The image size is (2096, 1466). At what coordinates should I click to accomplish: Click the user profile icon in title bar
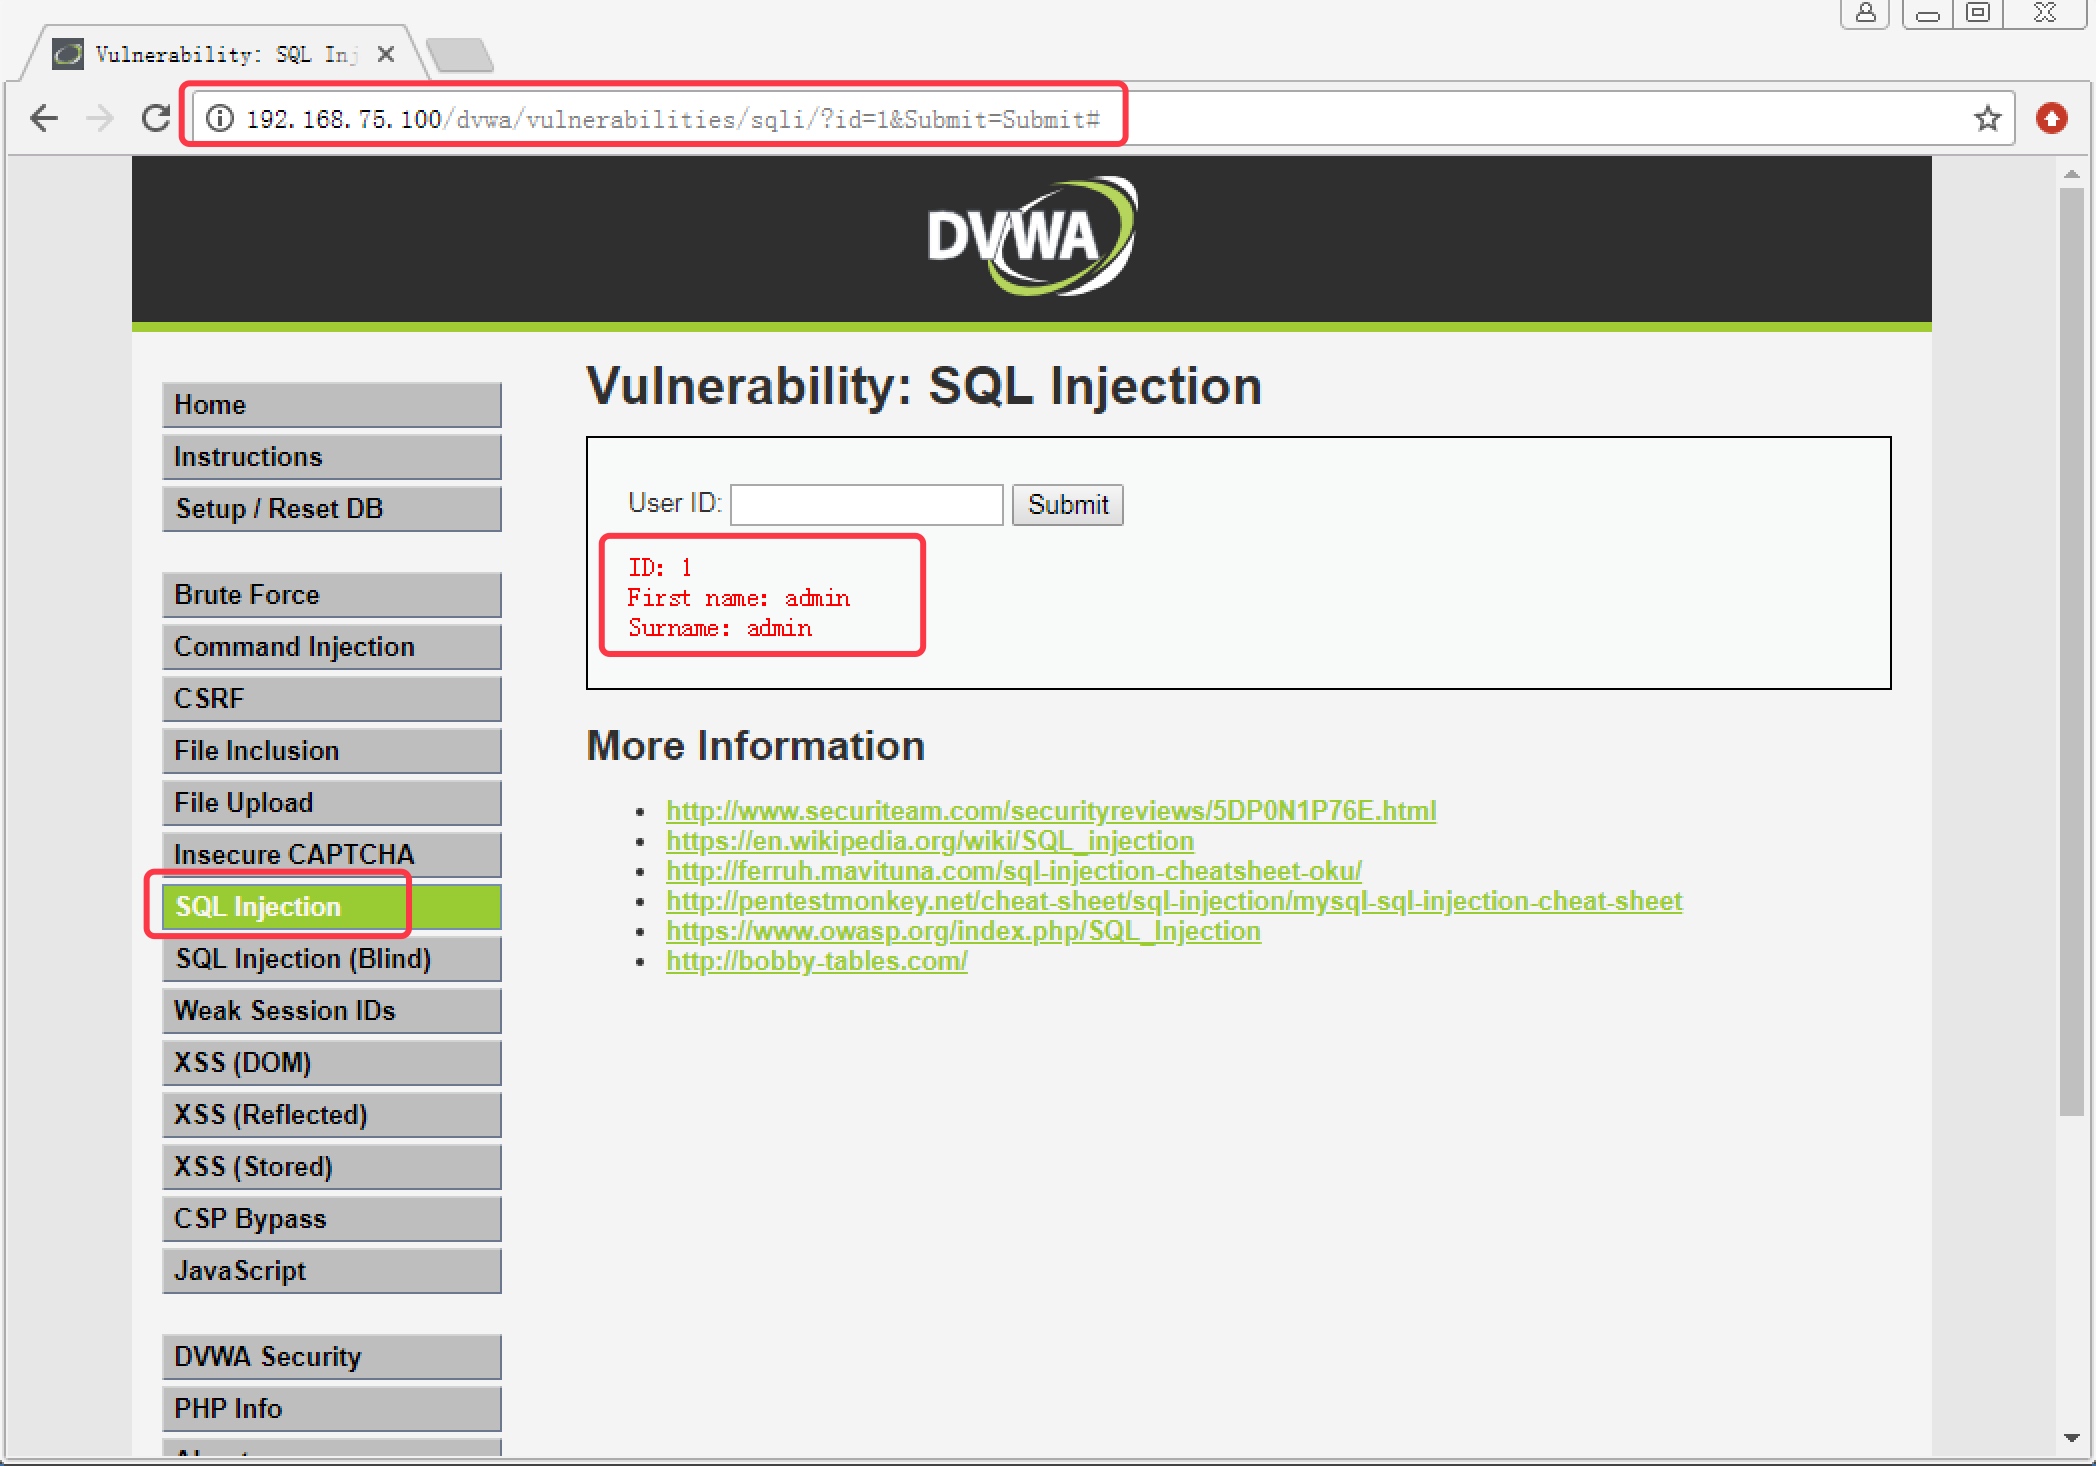point(1865,13)
